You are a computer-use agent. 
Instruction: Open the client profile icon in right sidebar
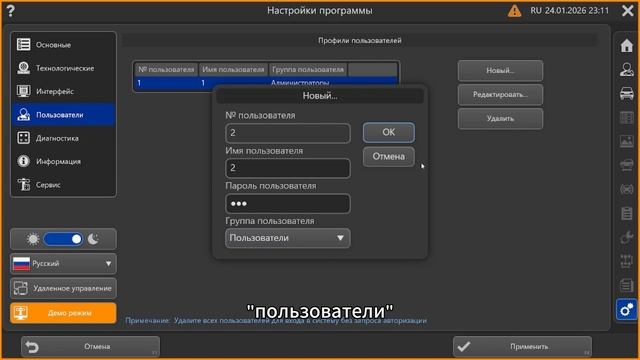627,69
